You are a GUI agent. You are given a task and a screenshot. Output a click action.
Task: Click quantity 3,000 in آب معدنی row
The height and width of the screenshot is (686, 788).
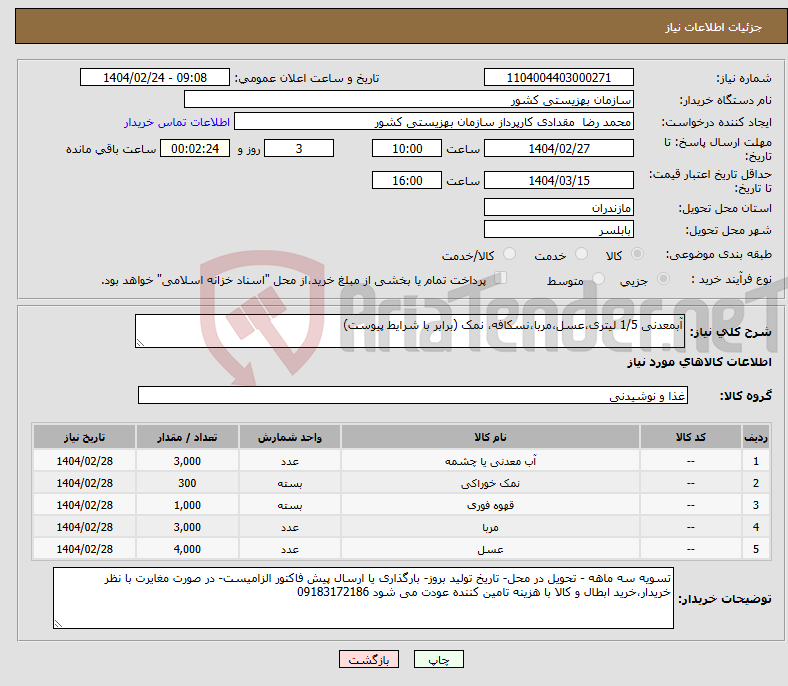[x=187, y=461]
